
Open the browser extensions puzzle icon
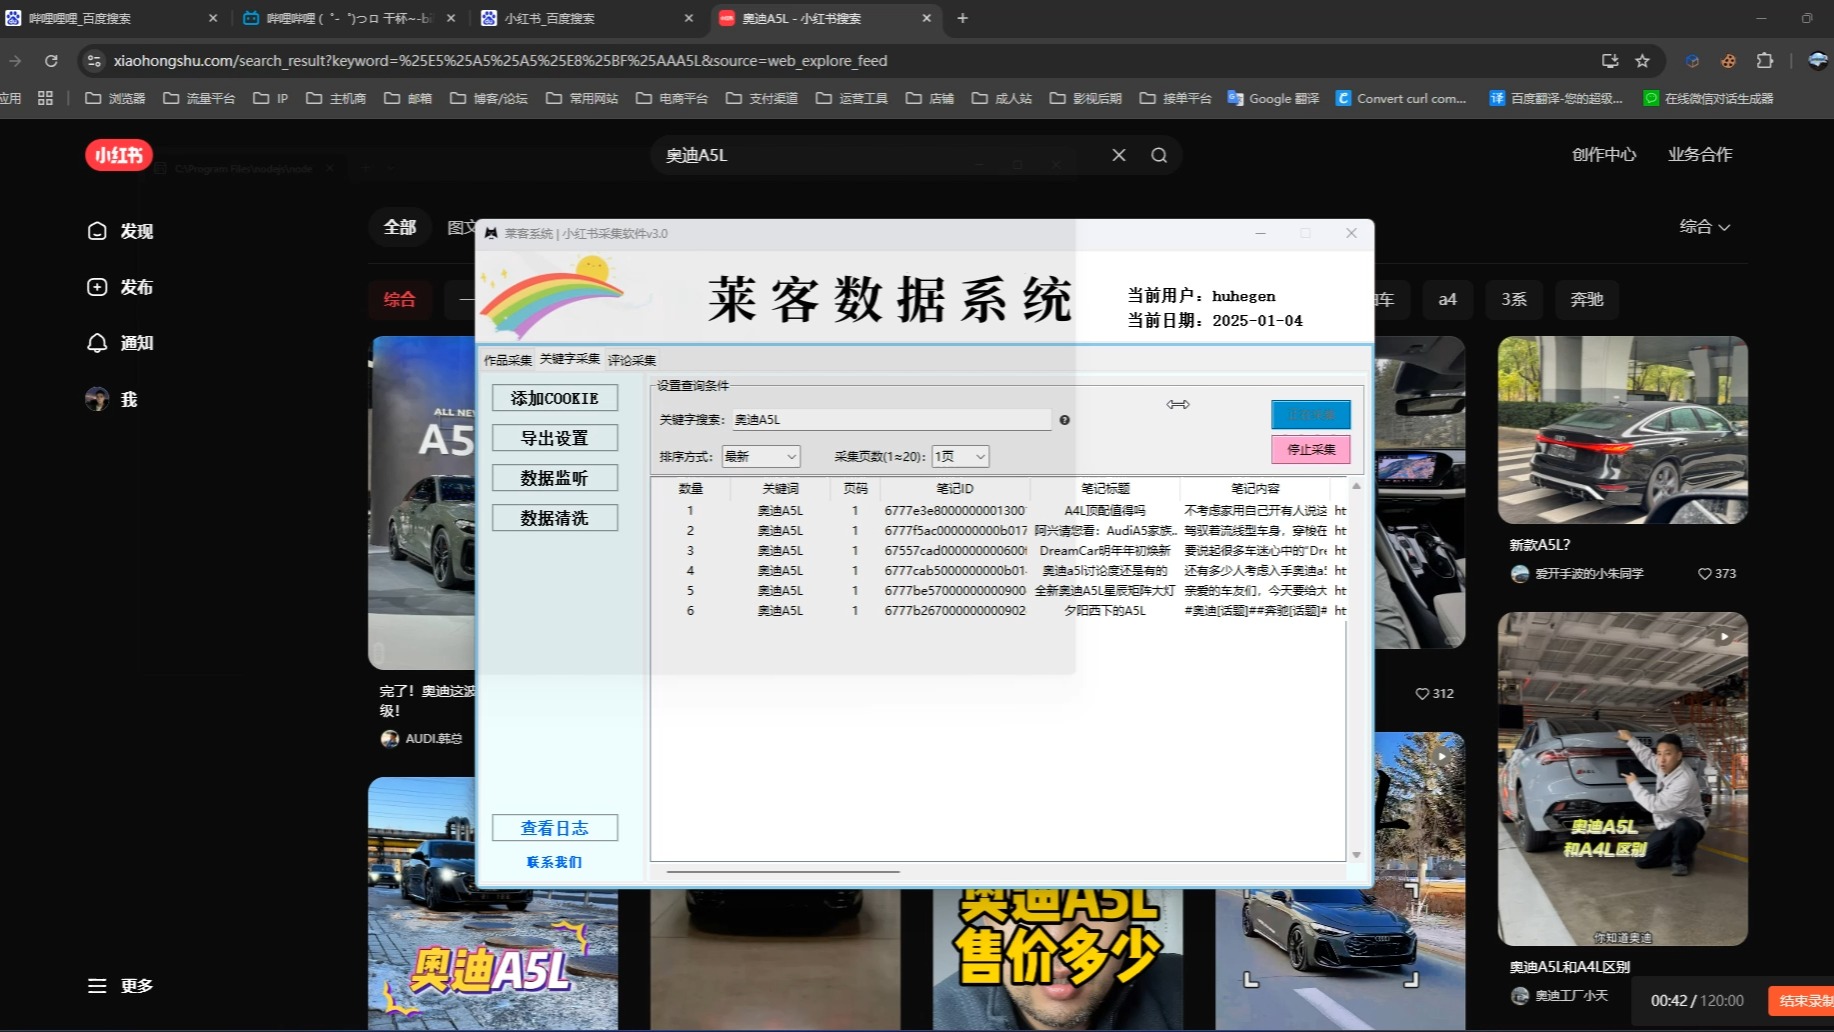tap(1765, 61)
